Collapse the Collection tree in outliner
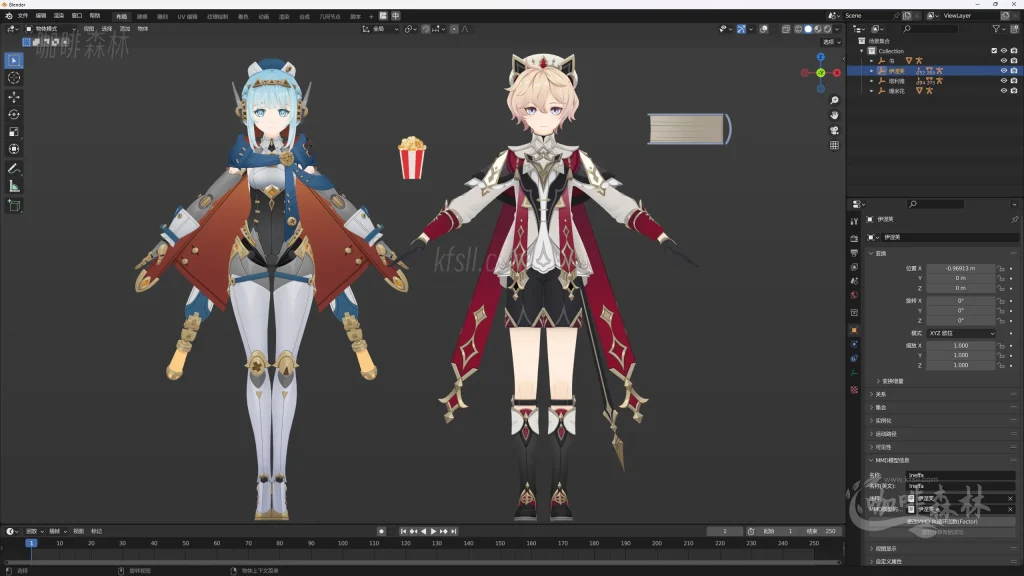 point(862,51)
